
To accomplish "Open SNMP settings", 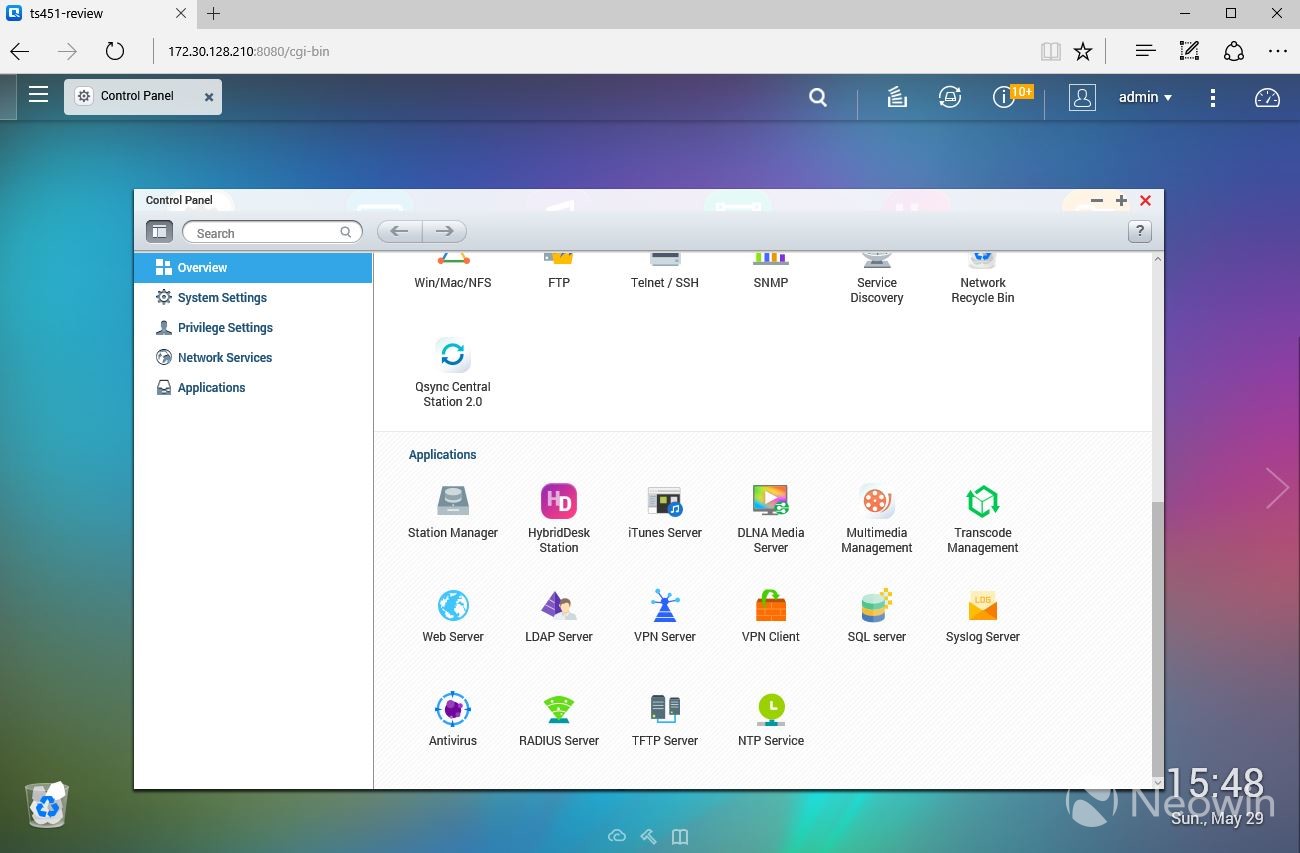I will coord(770,272).
